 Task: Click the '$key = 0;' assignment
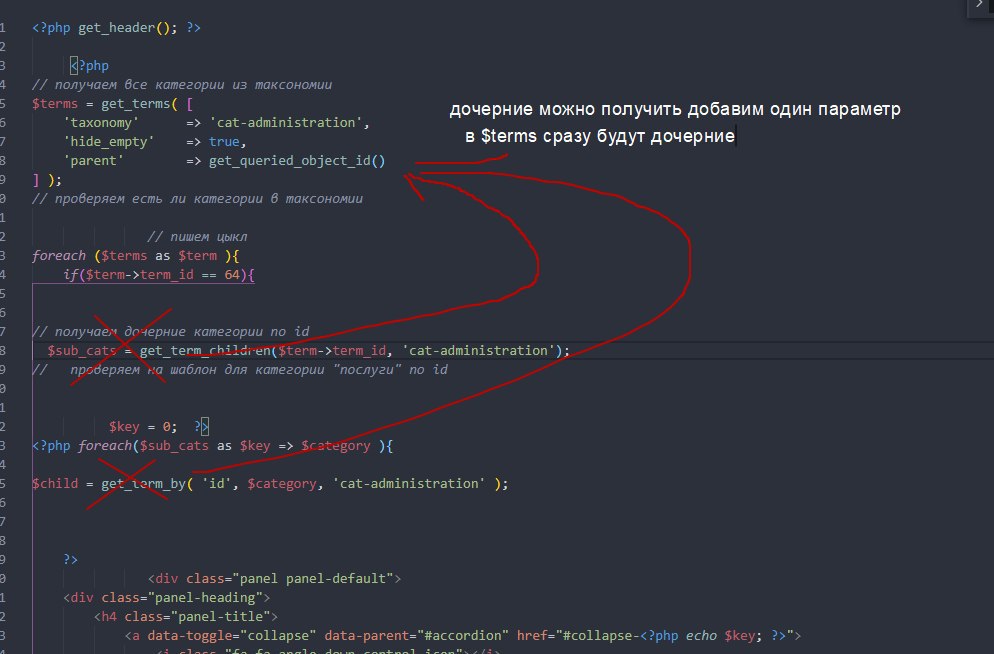(143, 426)
